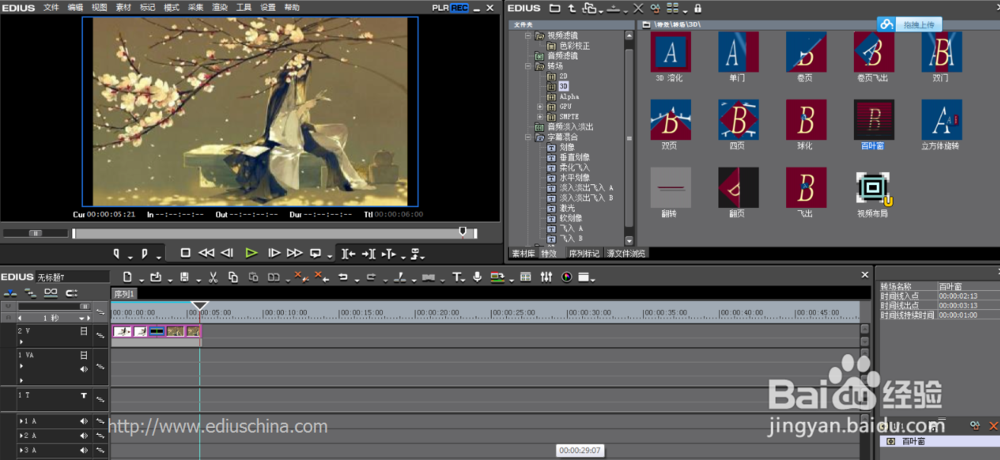The width and height of the screenshot is (1000, 460).
Task: Click the lock icon in effects panel toolbar
Action: [x=698, y=8]
